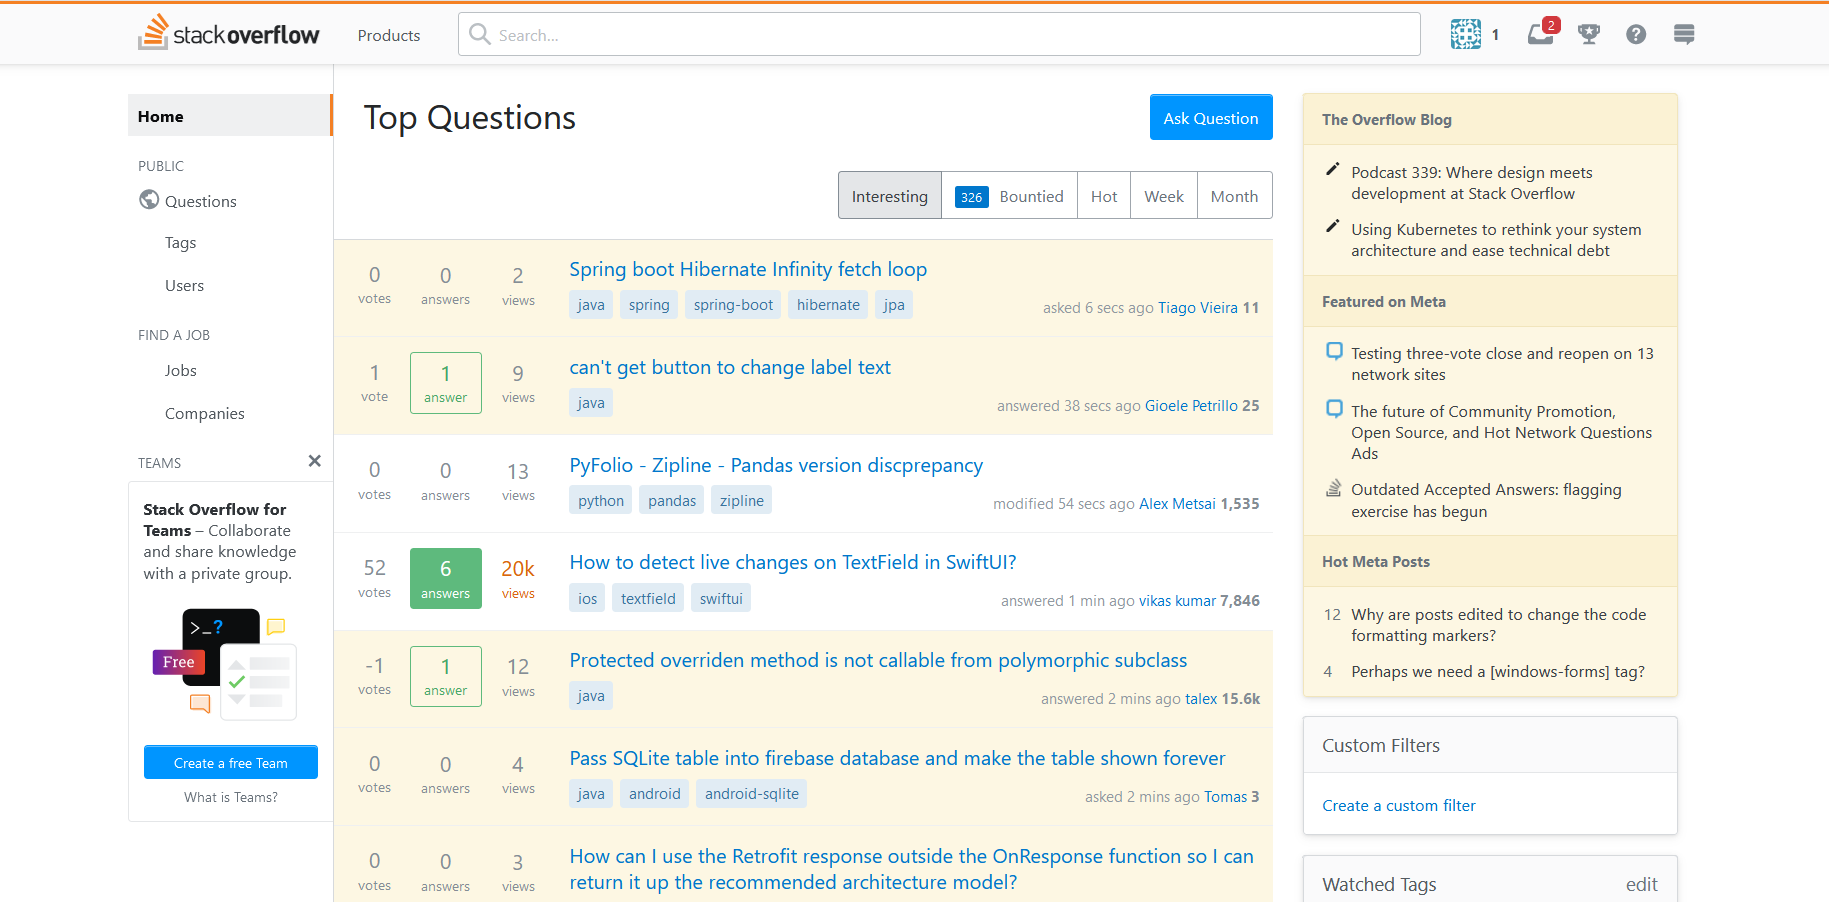
Task: Open question Spring boot Hibernate Infinity fetch loop
Action: pos(748,269)
